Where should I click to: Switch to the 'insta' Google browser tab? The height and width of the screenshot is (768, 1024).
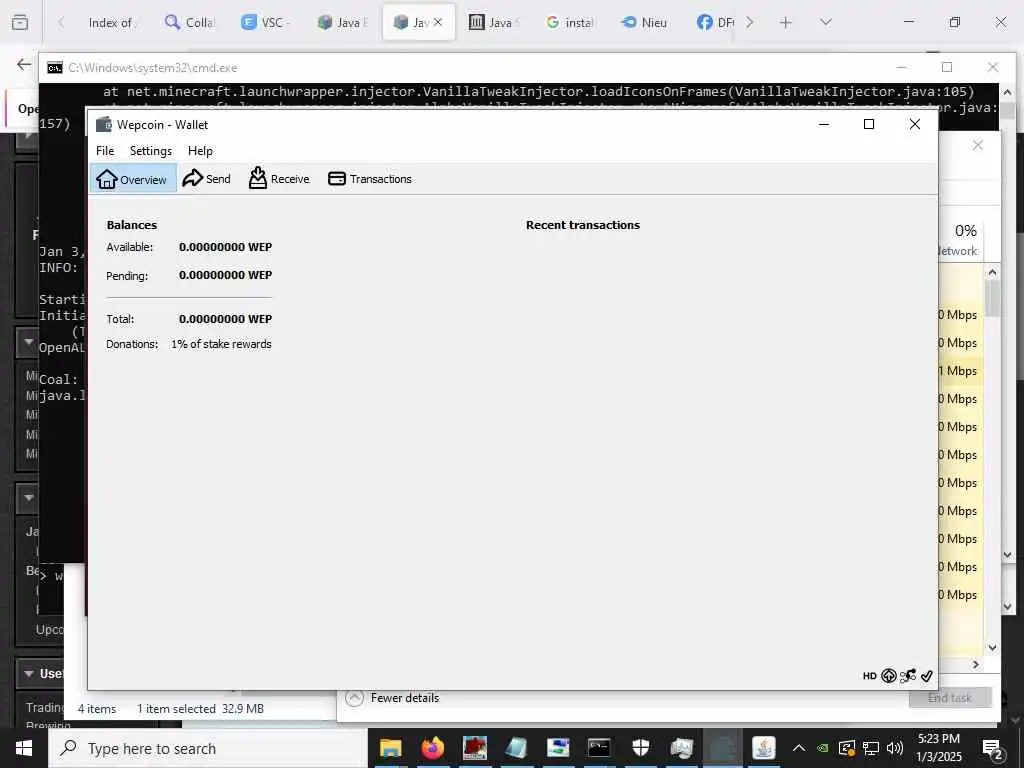pos(570,23)
